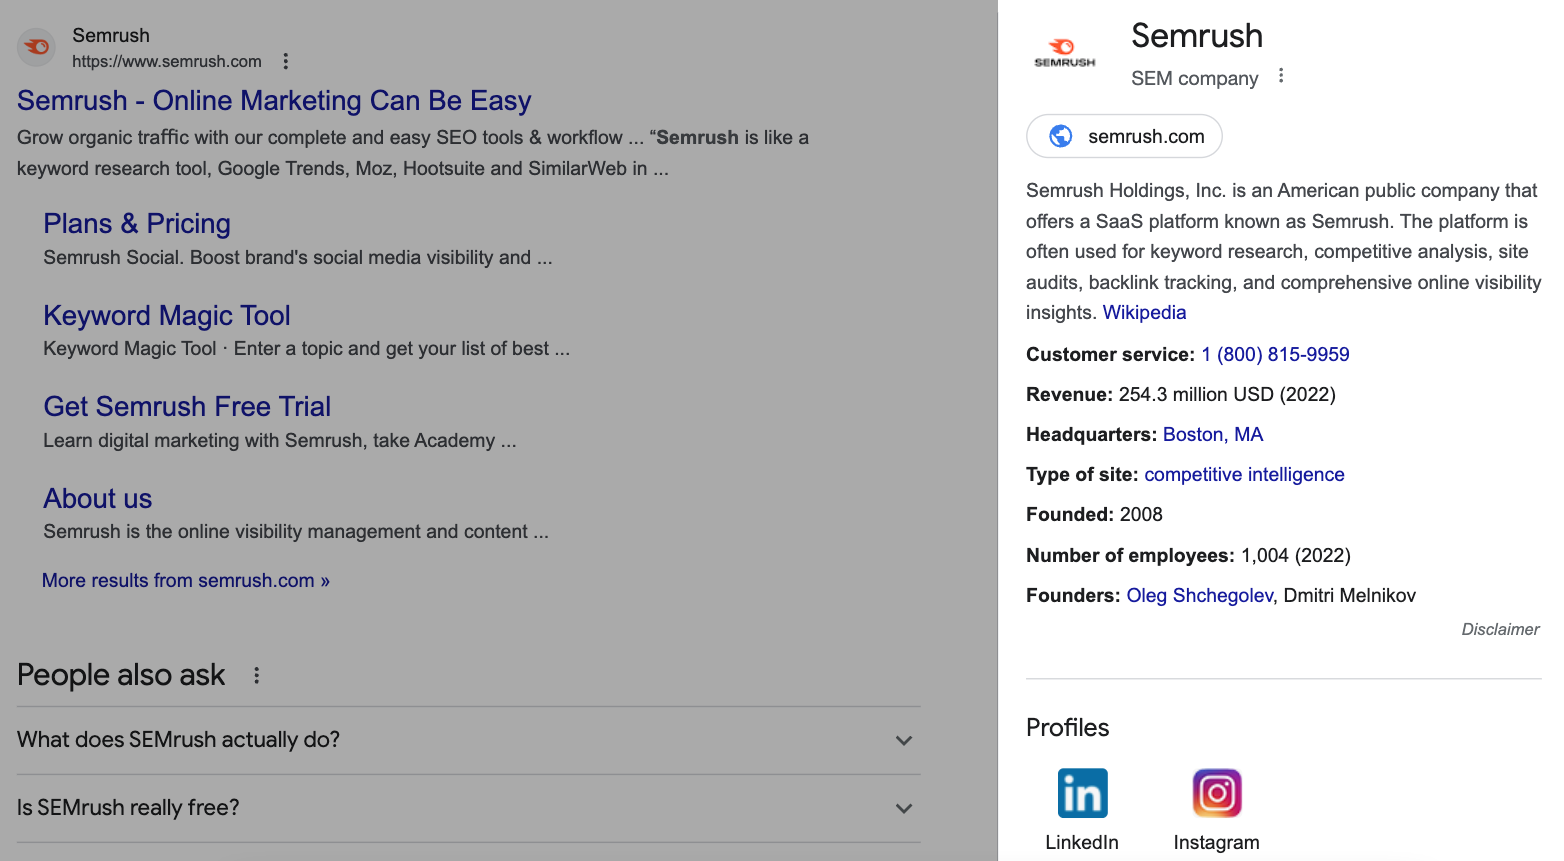Call customer service number 1 (800) 815-9959

[x=1275, y=355]
